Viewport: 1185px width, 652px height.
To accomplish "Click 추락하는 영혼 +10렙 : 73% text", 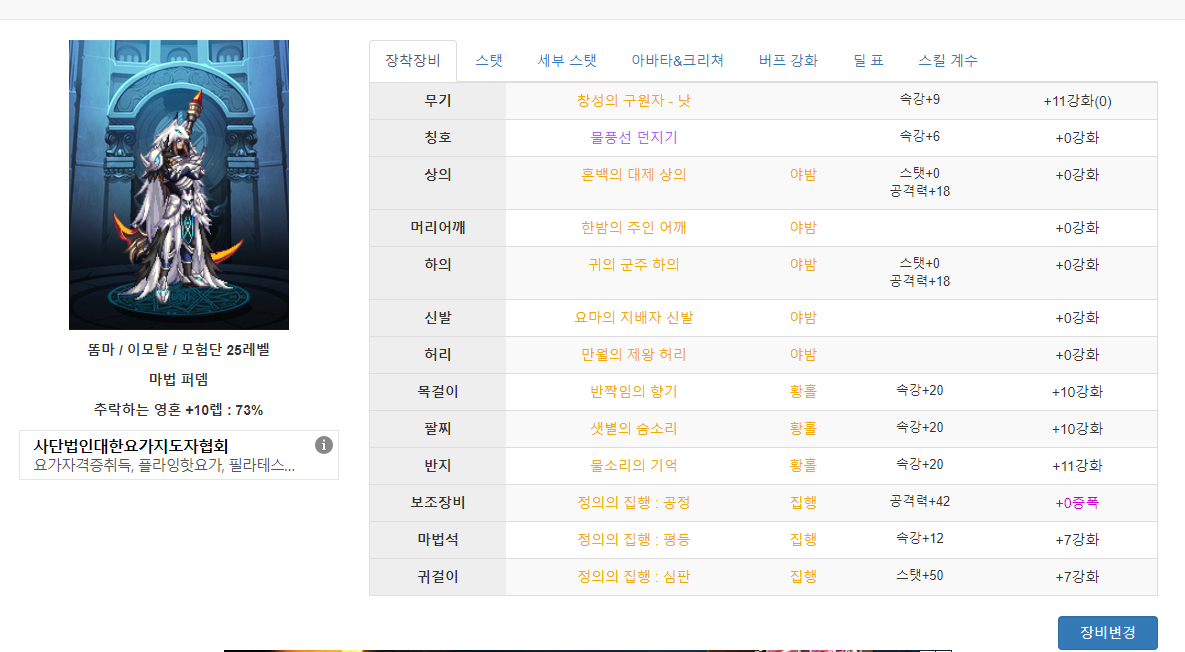I will pos(178,410).
